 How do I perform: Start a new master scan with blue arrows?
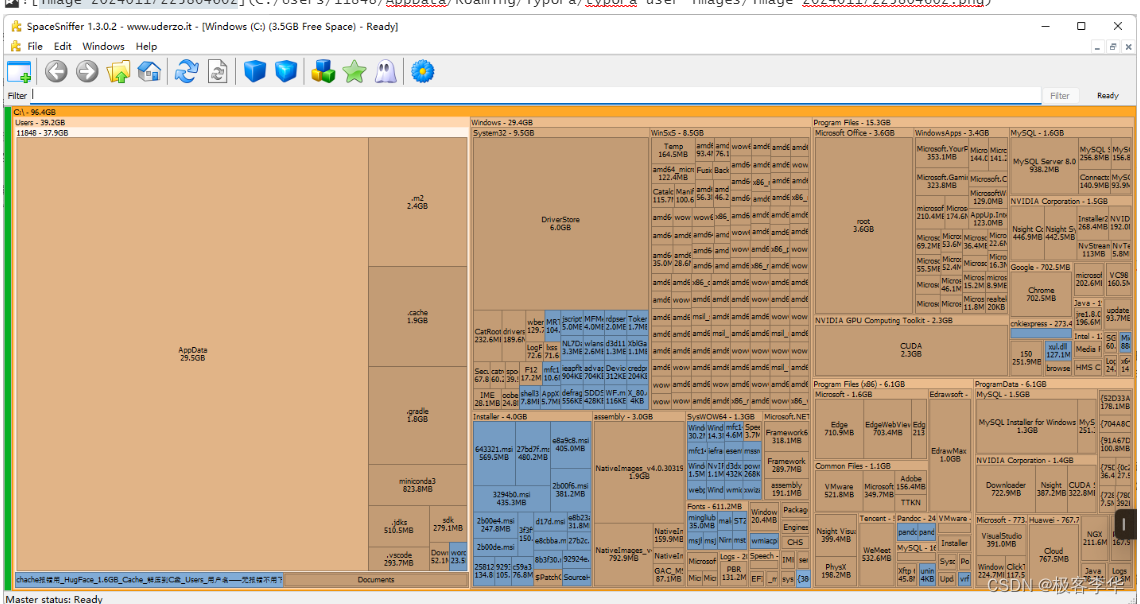click(x=187, y=71)
